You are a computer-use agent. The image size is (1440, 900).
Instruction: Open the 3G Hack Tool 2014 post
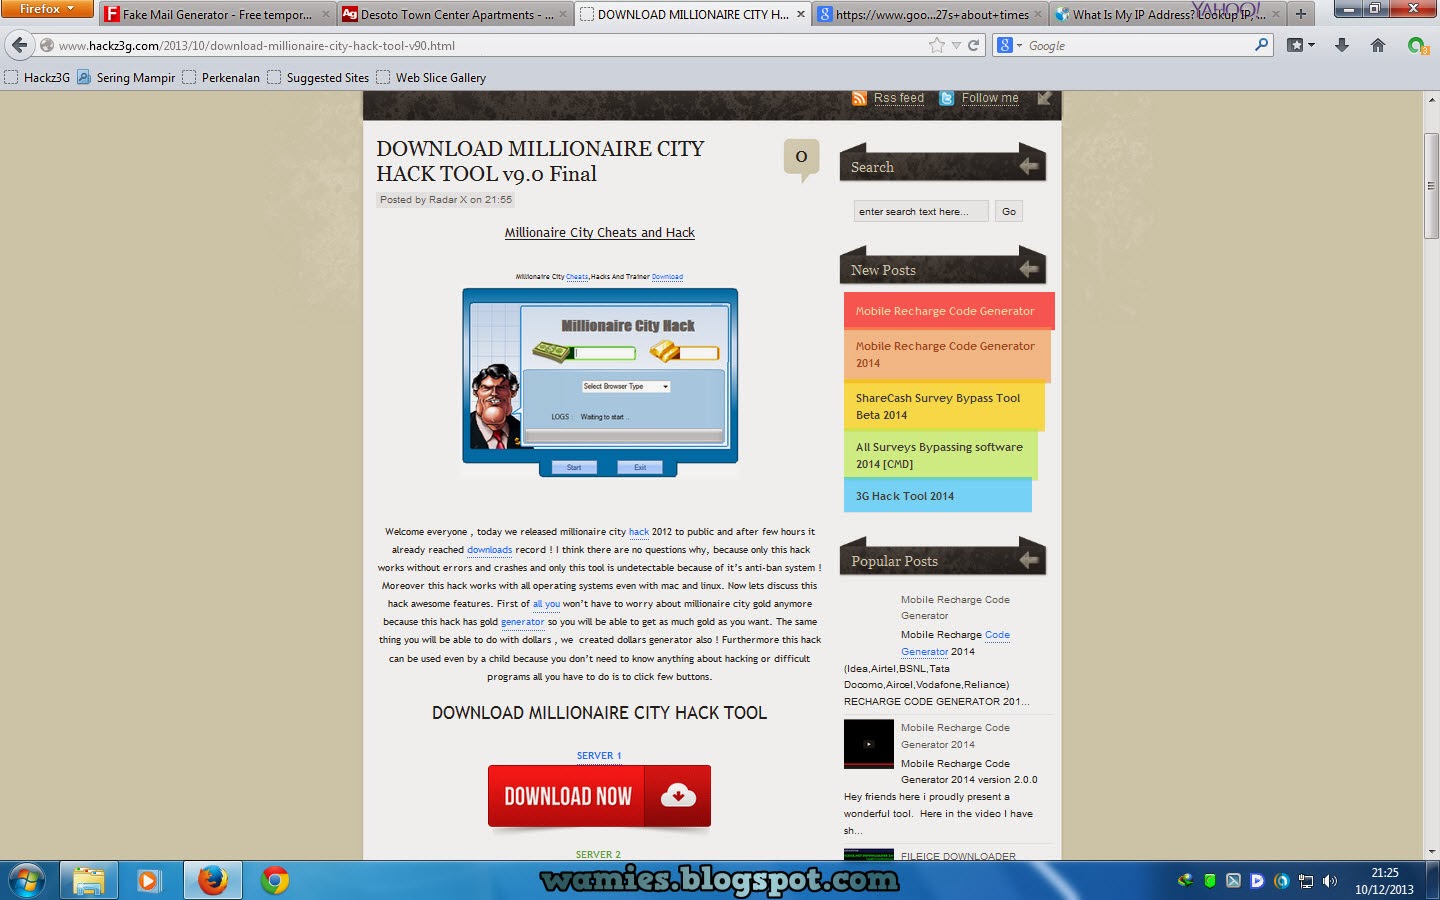tap(937, 496)
